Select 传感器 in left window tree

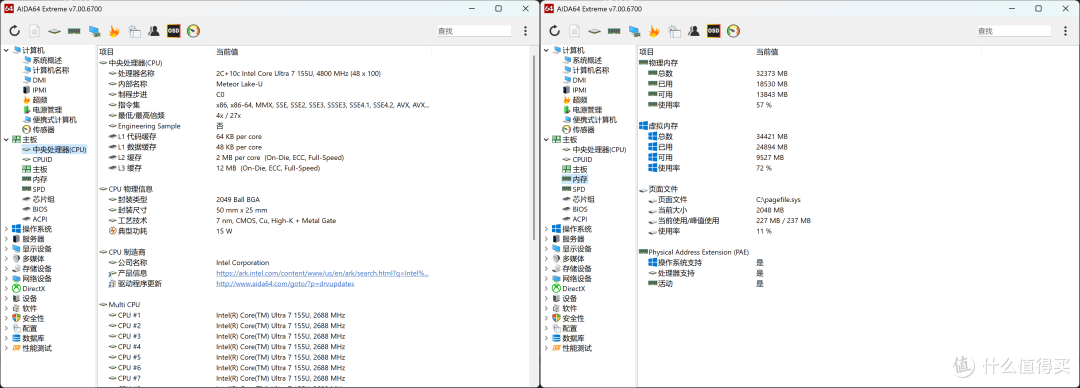coord(43,130)
